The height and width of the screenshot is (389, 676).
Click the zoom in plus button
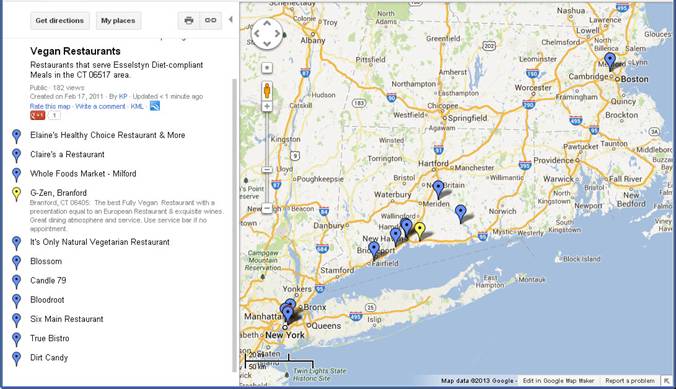(267, 106)
